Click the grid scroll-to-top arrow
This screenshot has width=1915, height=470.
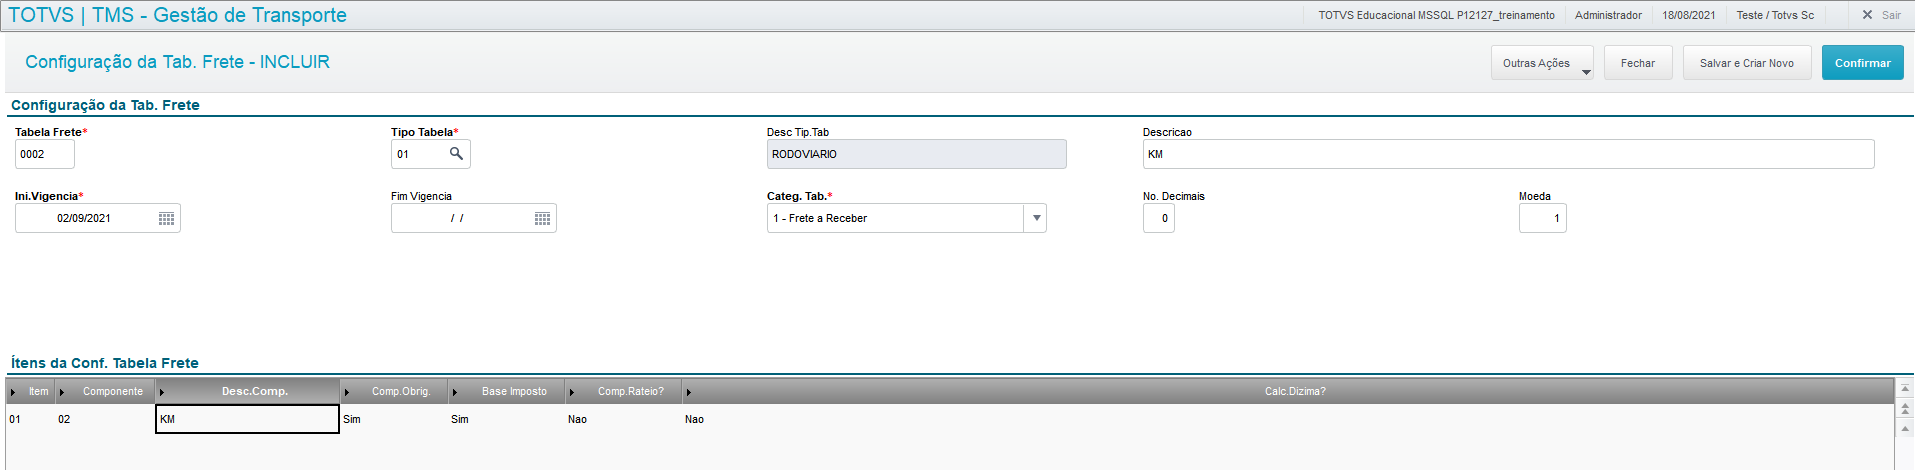click(1905, 388)
